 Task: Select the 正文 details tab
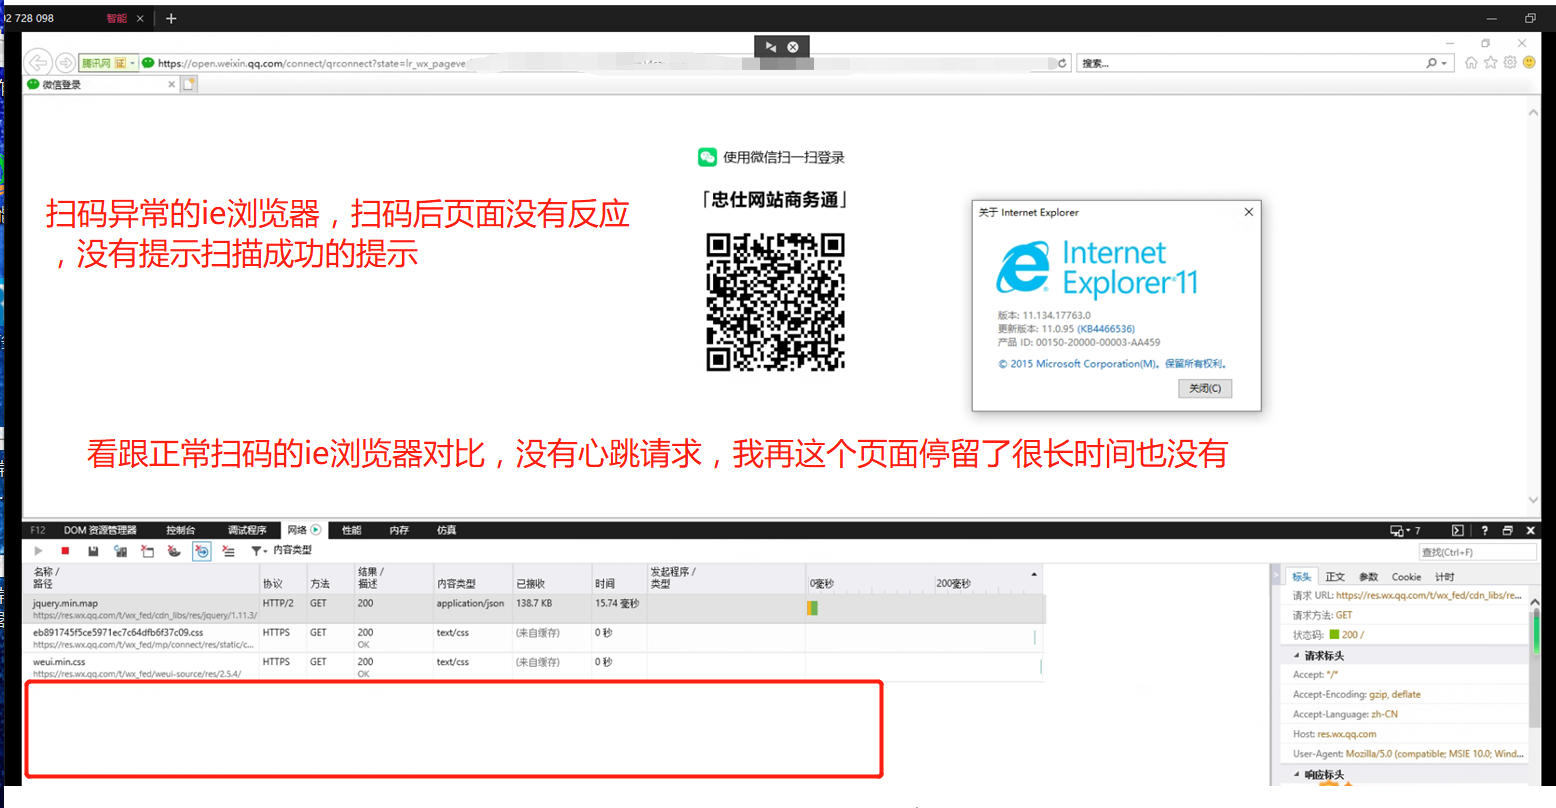click(x=1335, y=577)
